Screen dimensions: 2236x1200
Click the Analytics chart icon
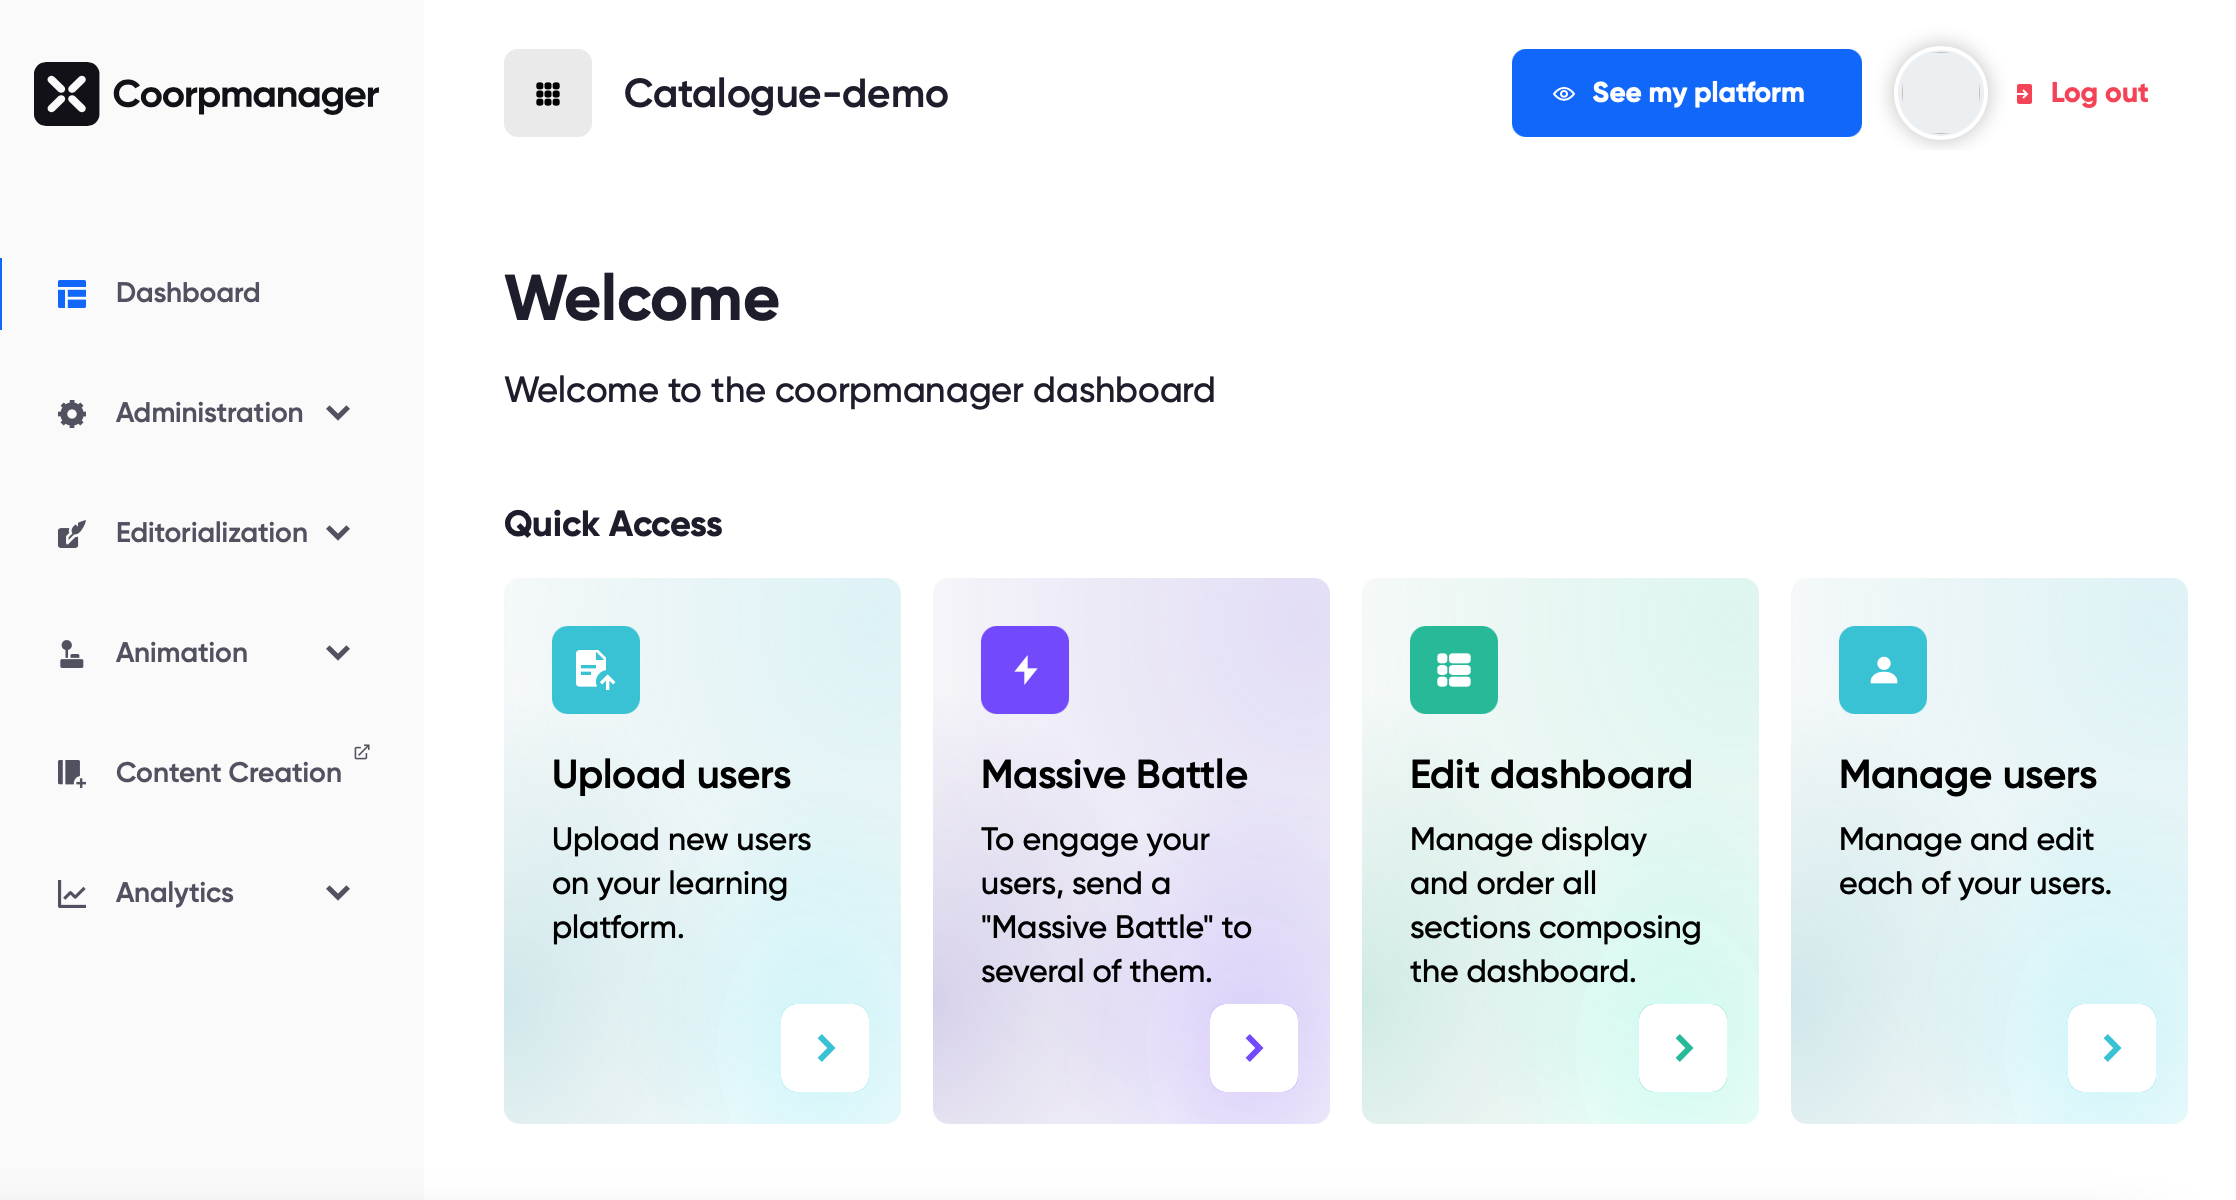[72, 894]
